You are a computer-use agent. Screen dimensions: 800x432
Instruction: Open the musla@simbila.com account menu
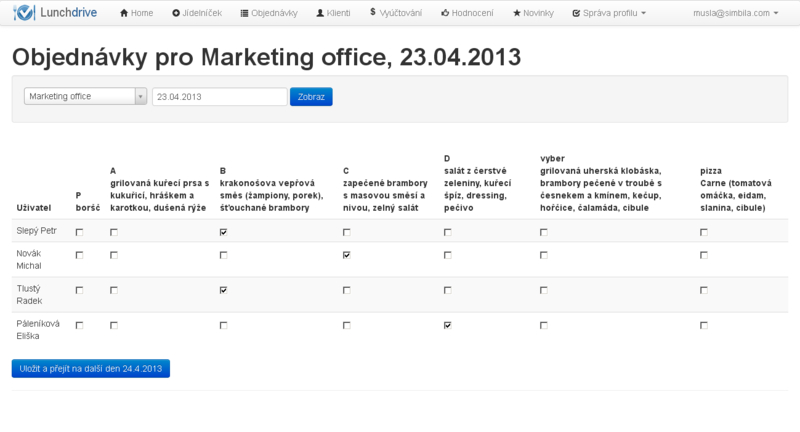click(x=735, y=13)
